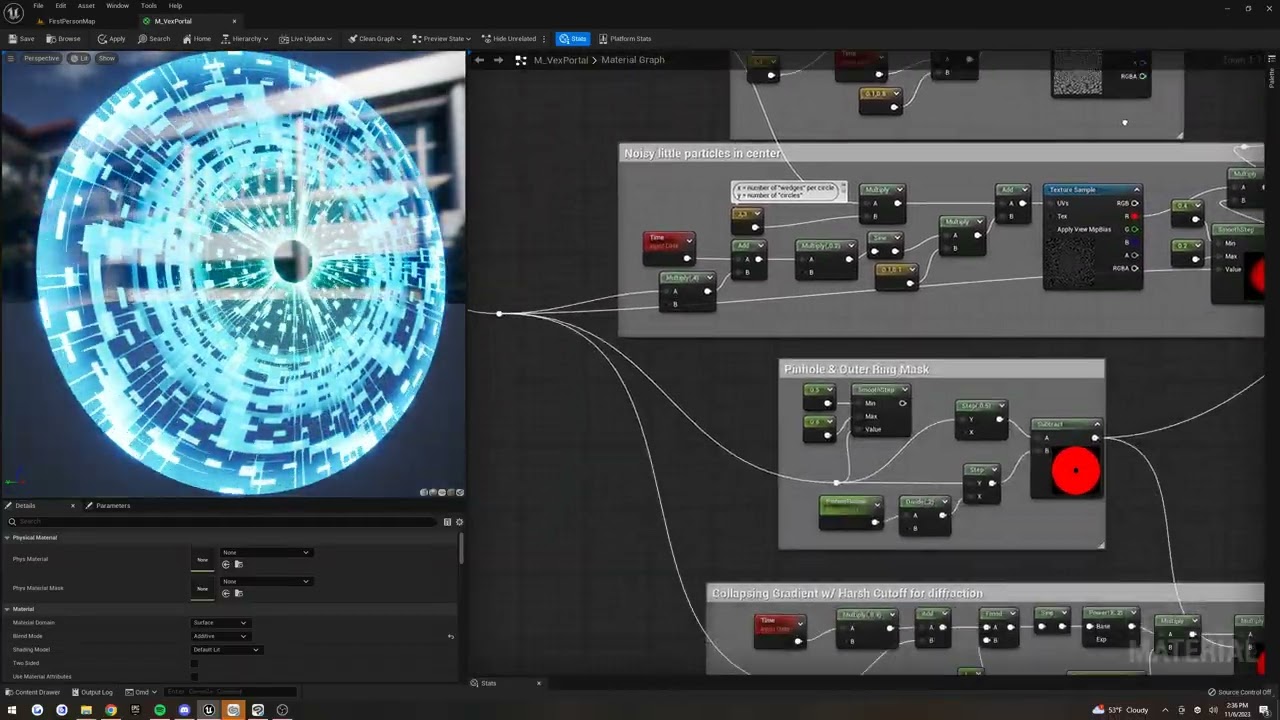
Task: Open the Tools menu
Action: coord(148,6)
